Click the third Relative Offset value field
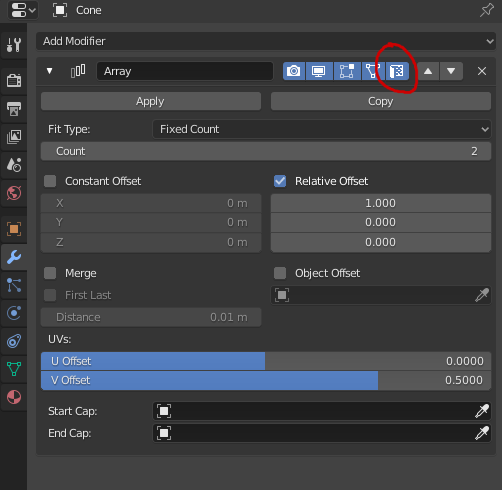The height and width of the screenshot is (490, 502). [x=381, y=242]
